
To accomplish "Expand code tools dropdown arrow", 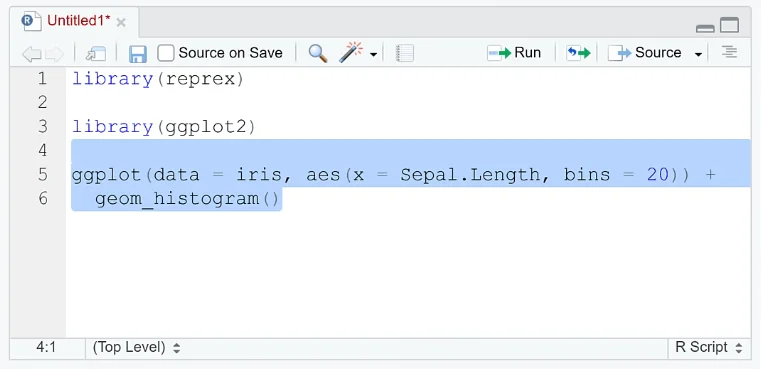I will pyautogui.click(x=373, y=54).
